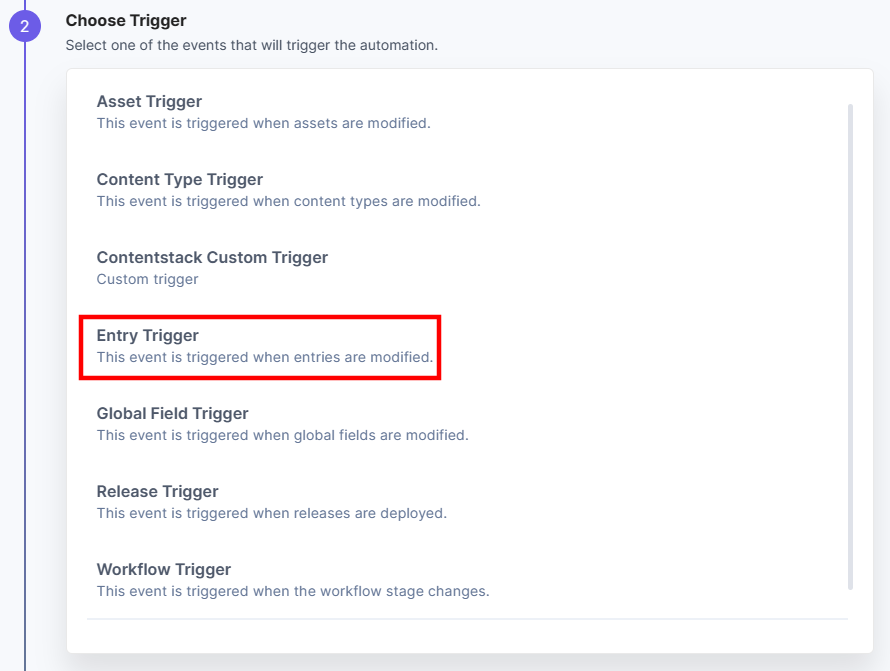Choose the Workflow Trigger event
Image resolution: width=890 pixels, height=671 pixels.
pos(163,569)
